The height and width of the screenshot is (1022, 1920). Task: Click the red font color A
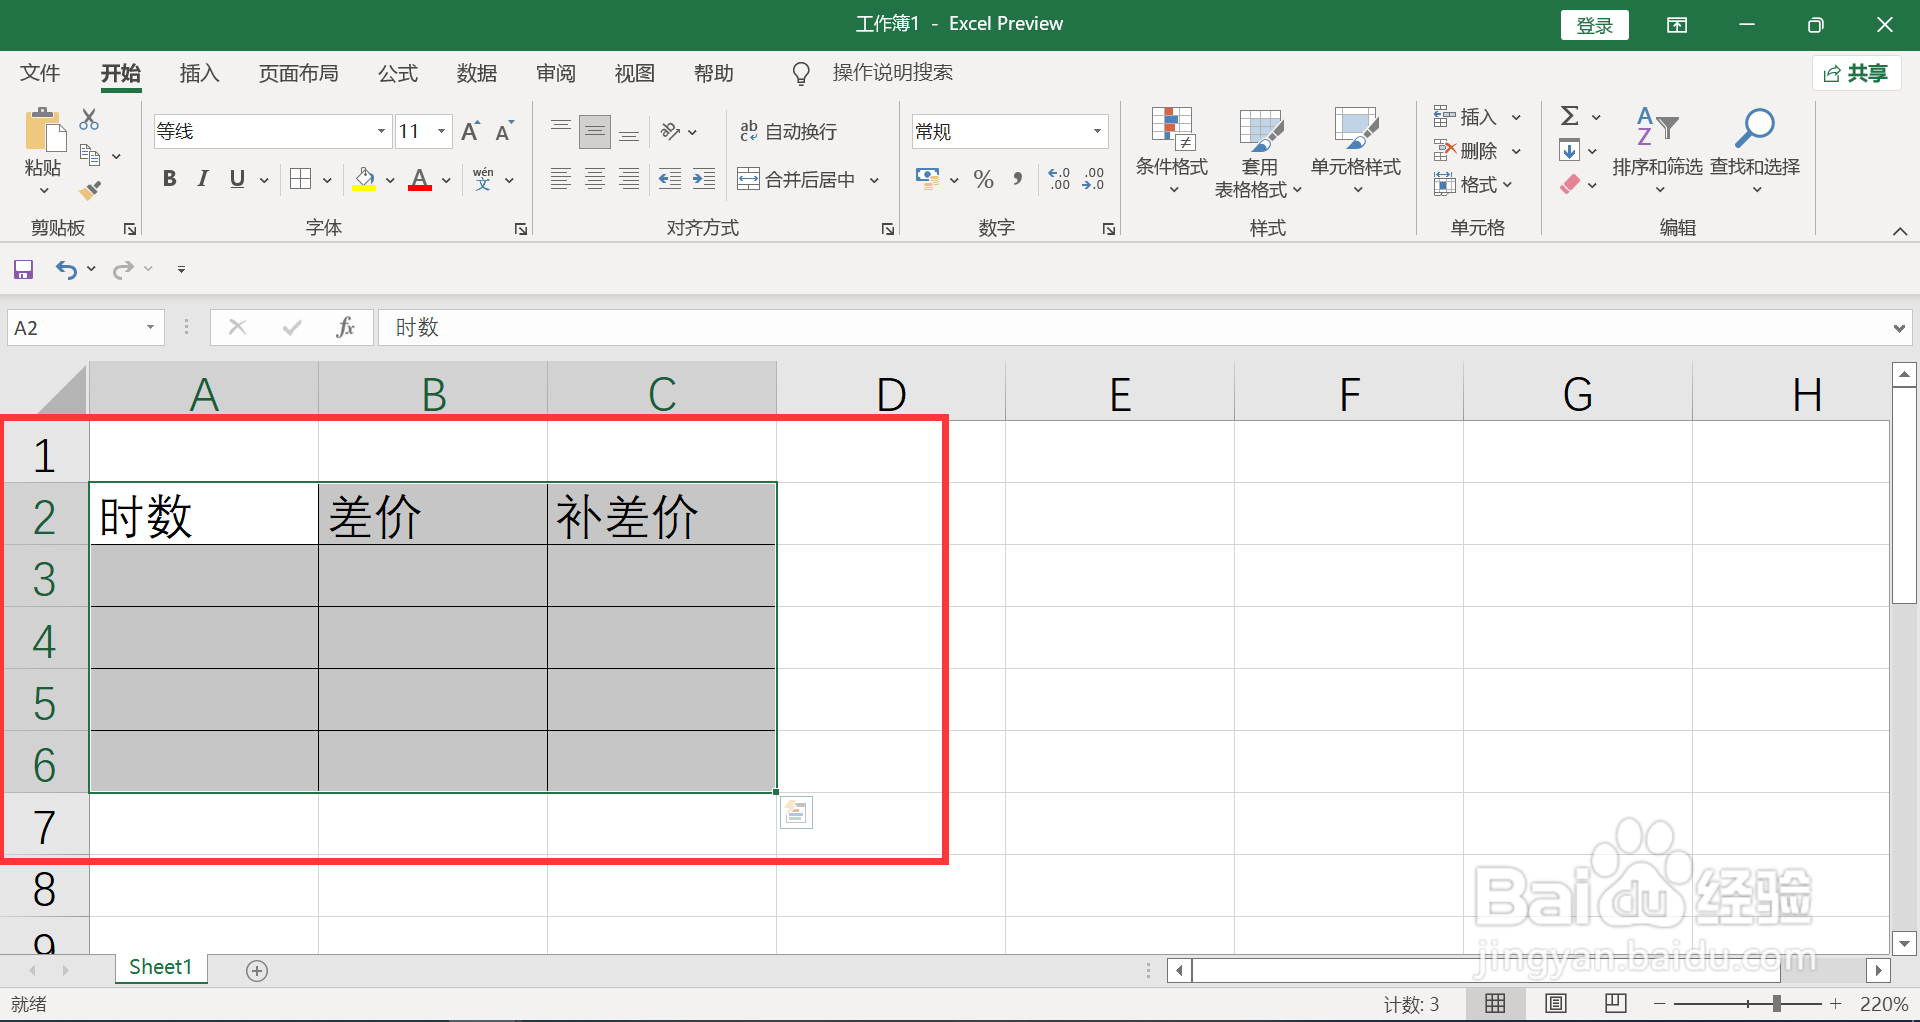[x=420, y=179]
